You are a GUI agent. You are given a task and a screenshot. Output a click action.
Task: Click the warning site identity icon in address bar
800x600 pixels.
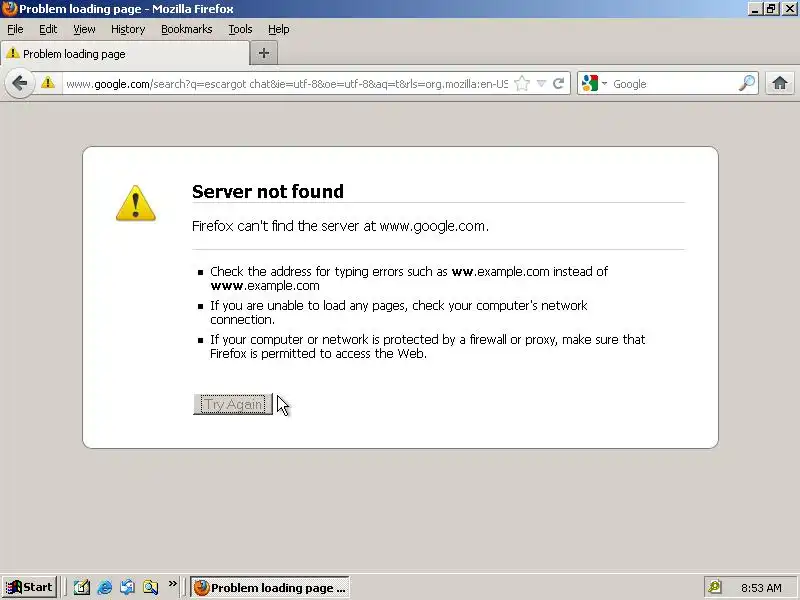[48, 83]
